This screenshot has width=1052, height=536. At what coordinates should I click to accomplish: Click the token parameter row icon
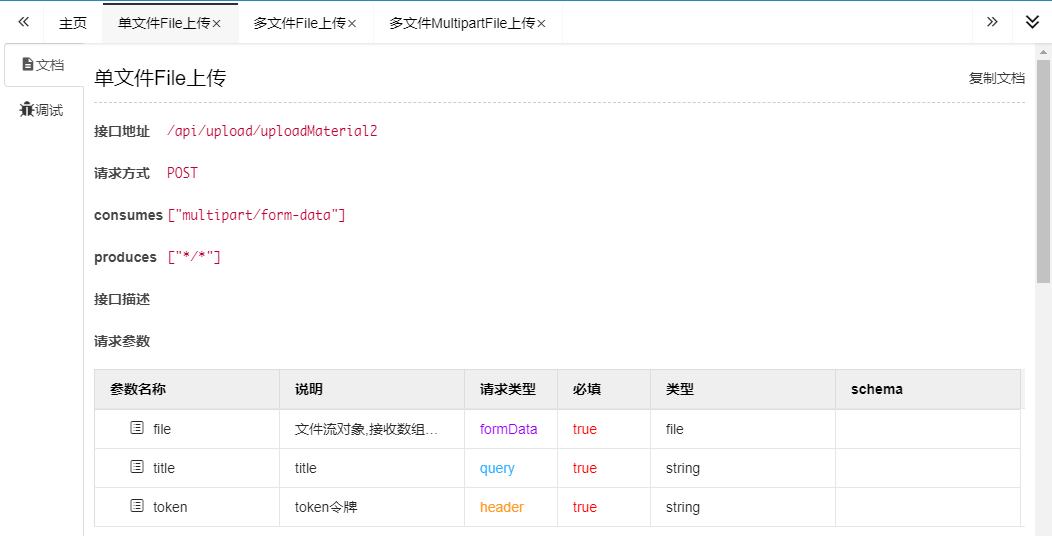click(137, 506)
